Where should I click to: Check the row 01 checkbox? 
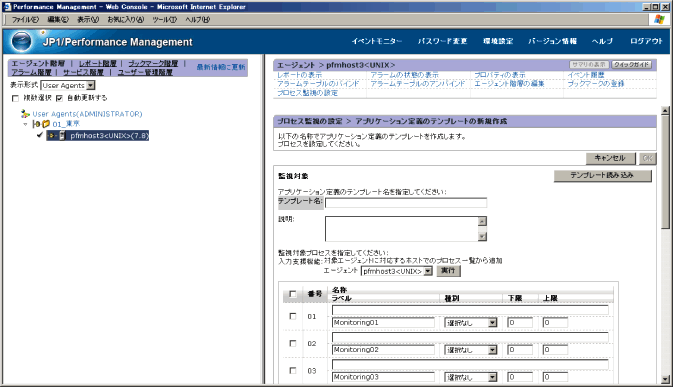(x=293, y=316)
